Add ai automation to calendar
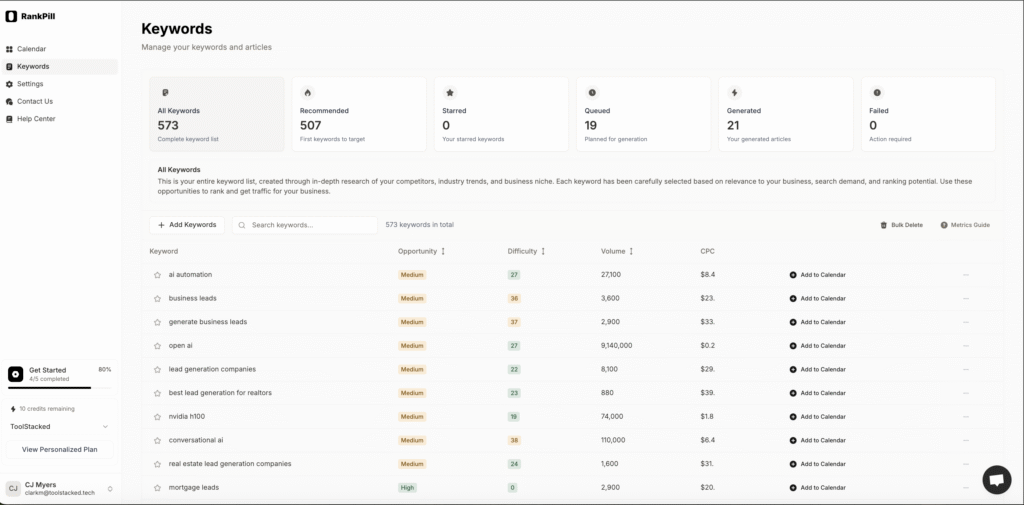Image resolution: width=1024 pixels, height=505 pixels. [818, 275]
